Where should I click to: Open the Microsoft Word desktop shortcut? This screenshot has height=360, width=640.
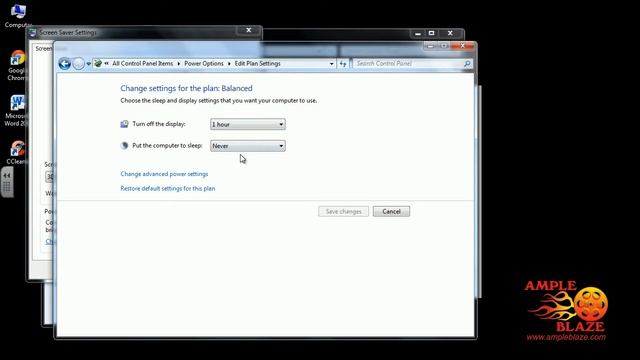pos(16,111)
